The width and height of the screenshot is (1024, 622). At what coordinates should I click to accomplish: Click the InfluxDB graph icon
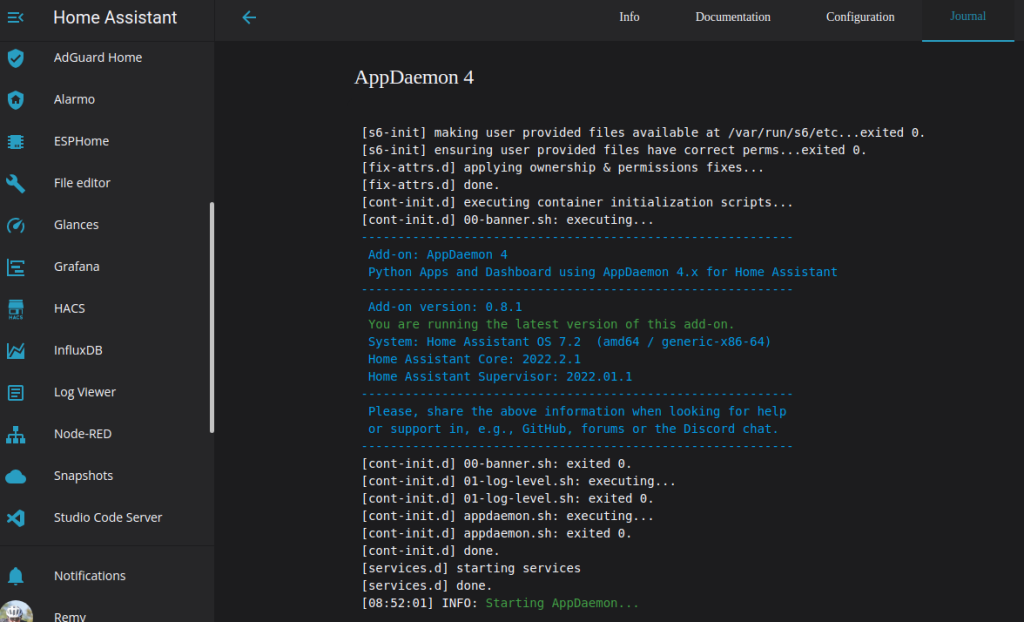(x=16, y=351)
